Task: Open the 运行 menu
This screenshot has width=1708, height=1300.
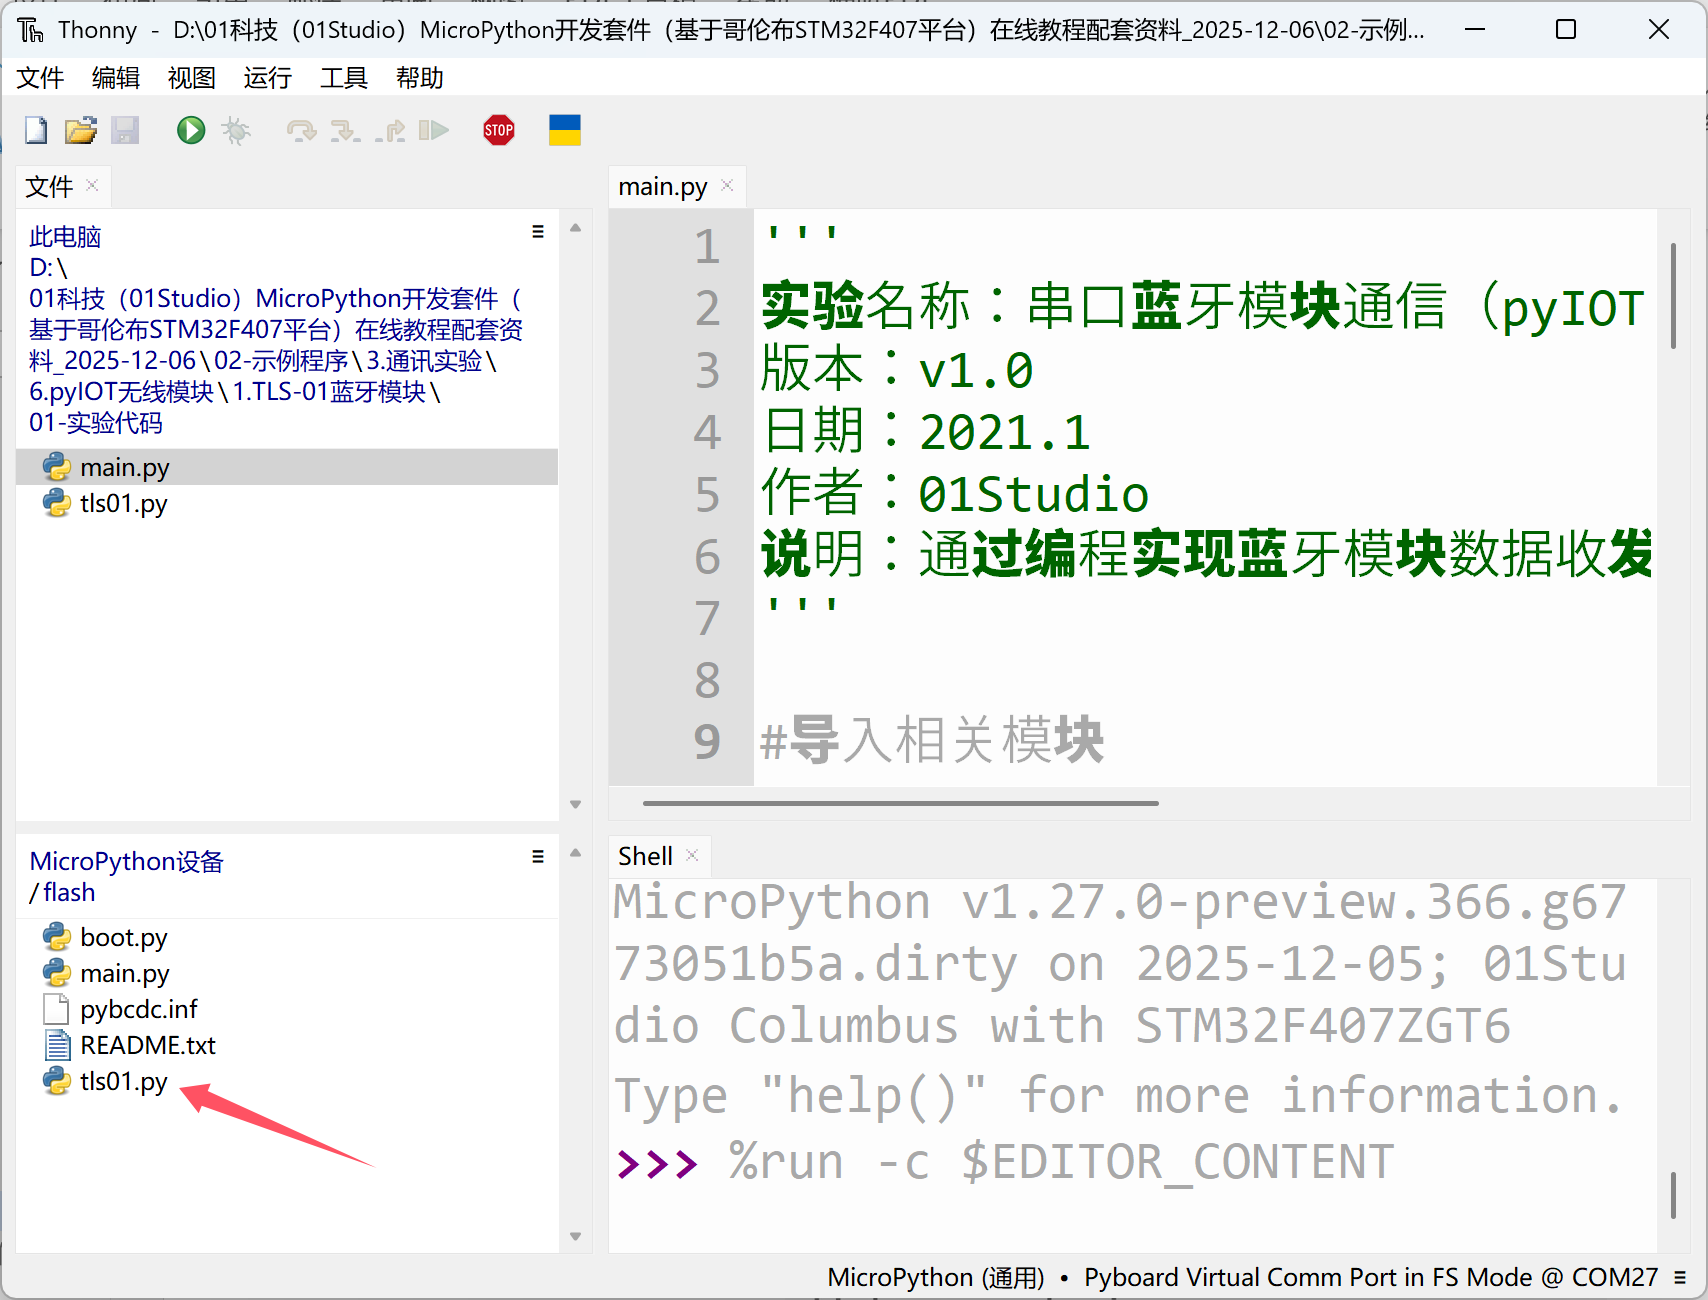Action: (267, 78)
